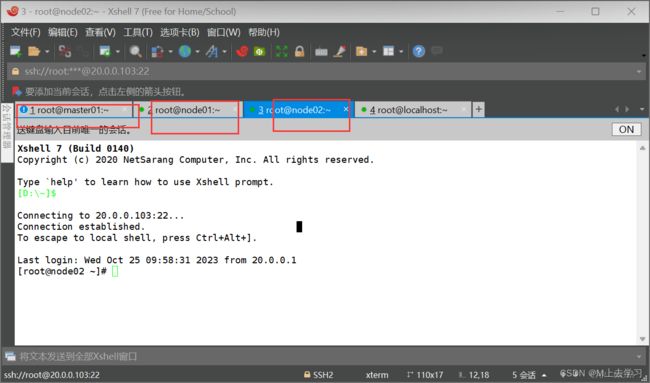Viewport: 650px width, 383px height.
Task: Open the Arrange layout dropdown arrow
Action: (x=401, y=51)
